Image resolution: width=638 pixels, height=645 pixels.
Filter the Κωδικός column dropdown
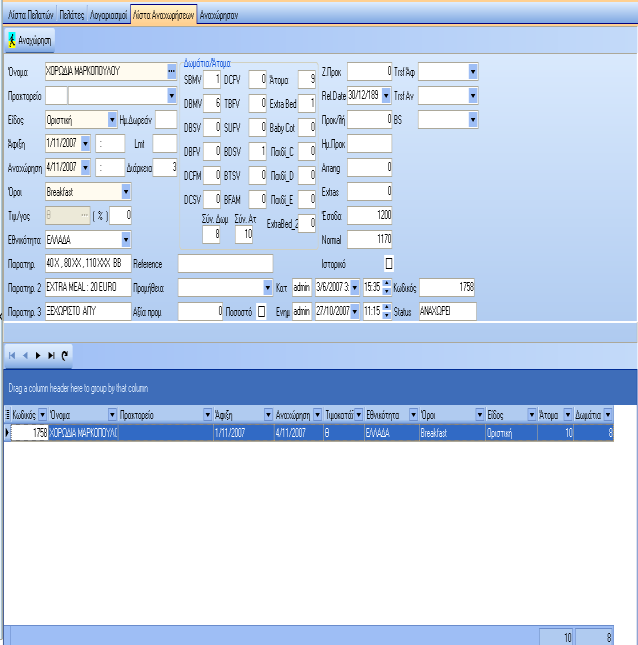coord(42,415)
